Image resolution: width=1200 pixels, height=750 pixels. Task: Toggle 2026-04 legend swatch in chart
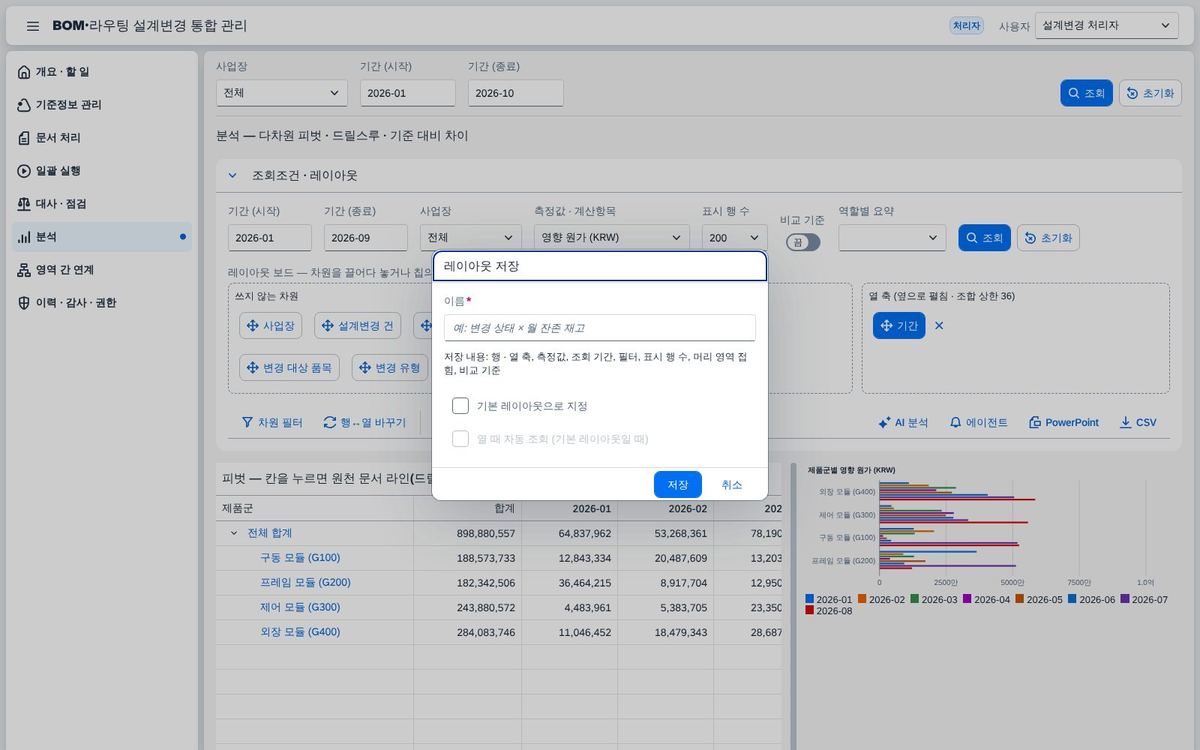(967, 600)
